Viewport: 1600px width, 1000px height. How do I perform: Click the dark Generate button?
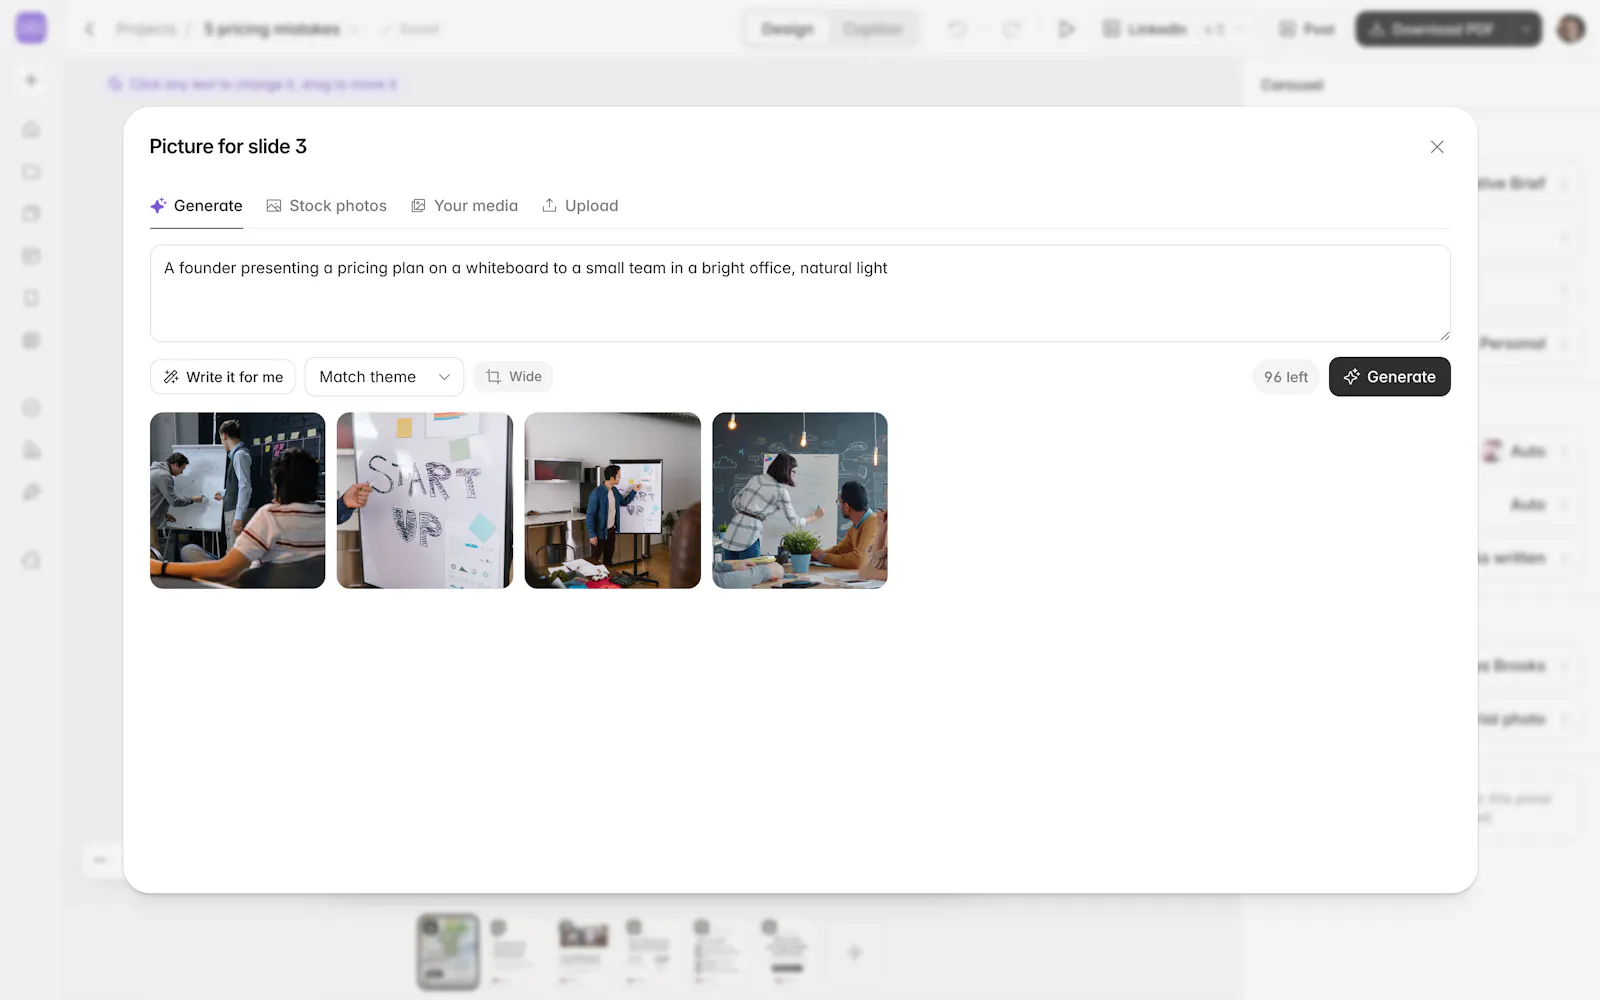[x=1389, y=377]
